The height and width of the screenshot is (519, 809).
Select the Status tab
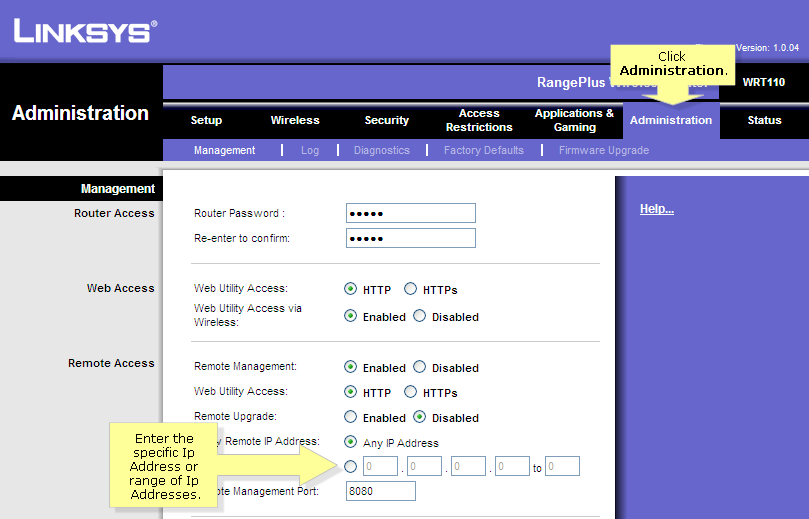(764, 121)
